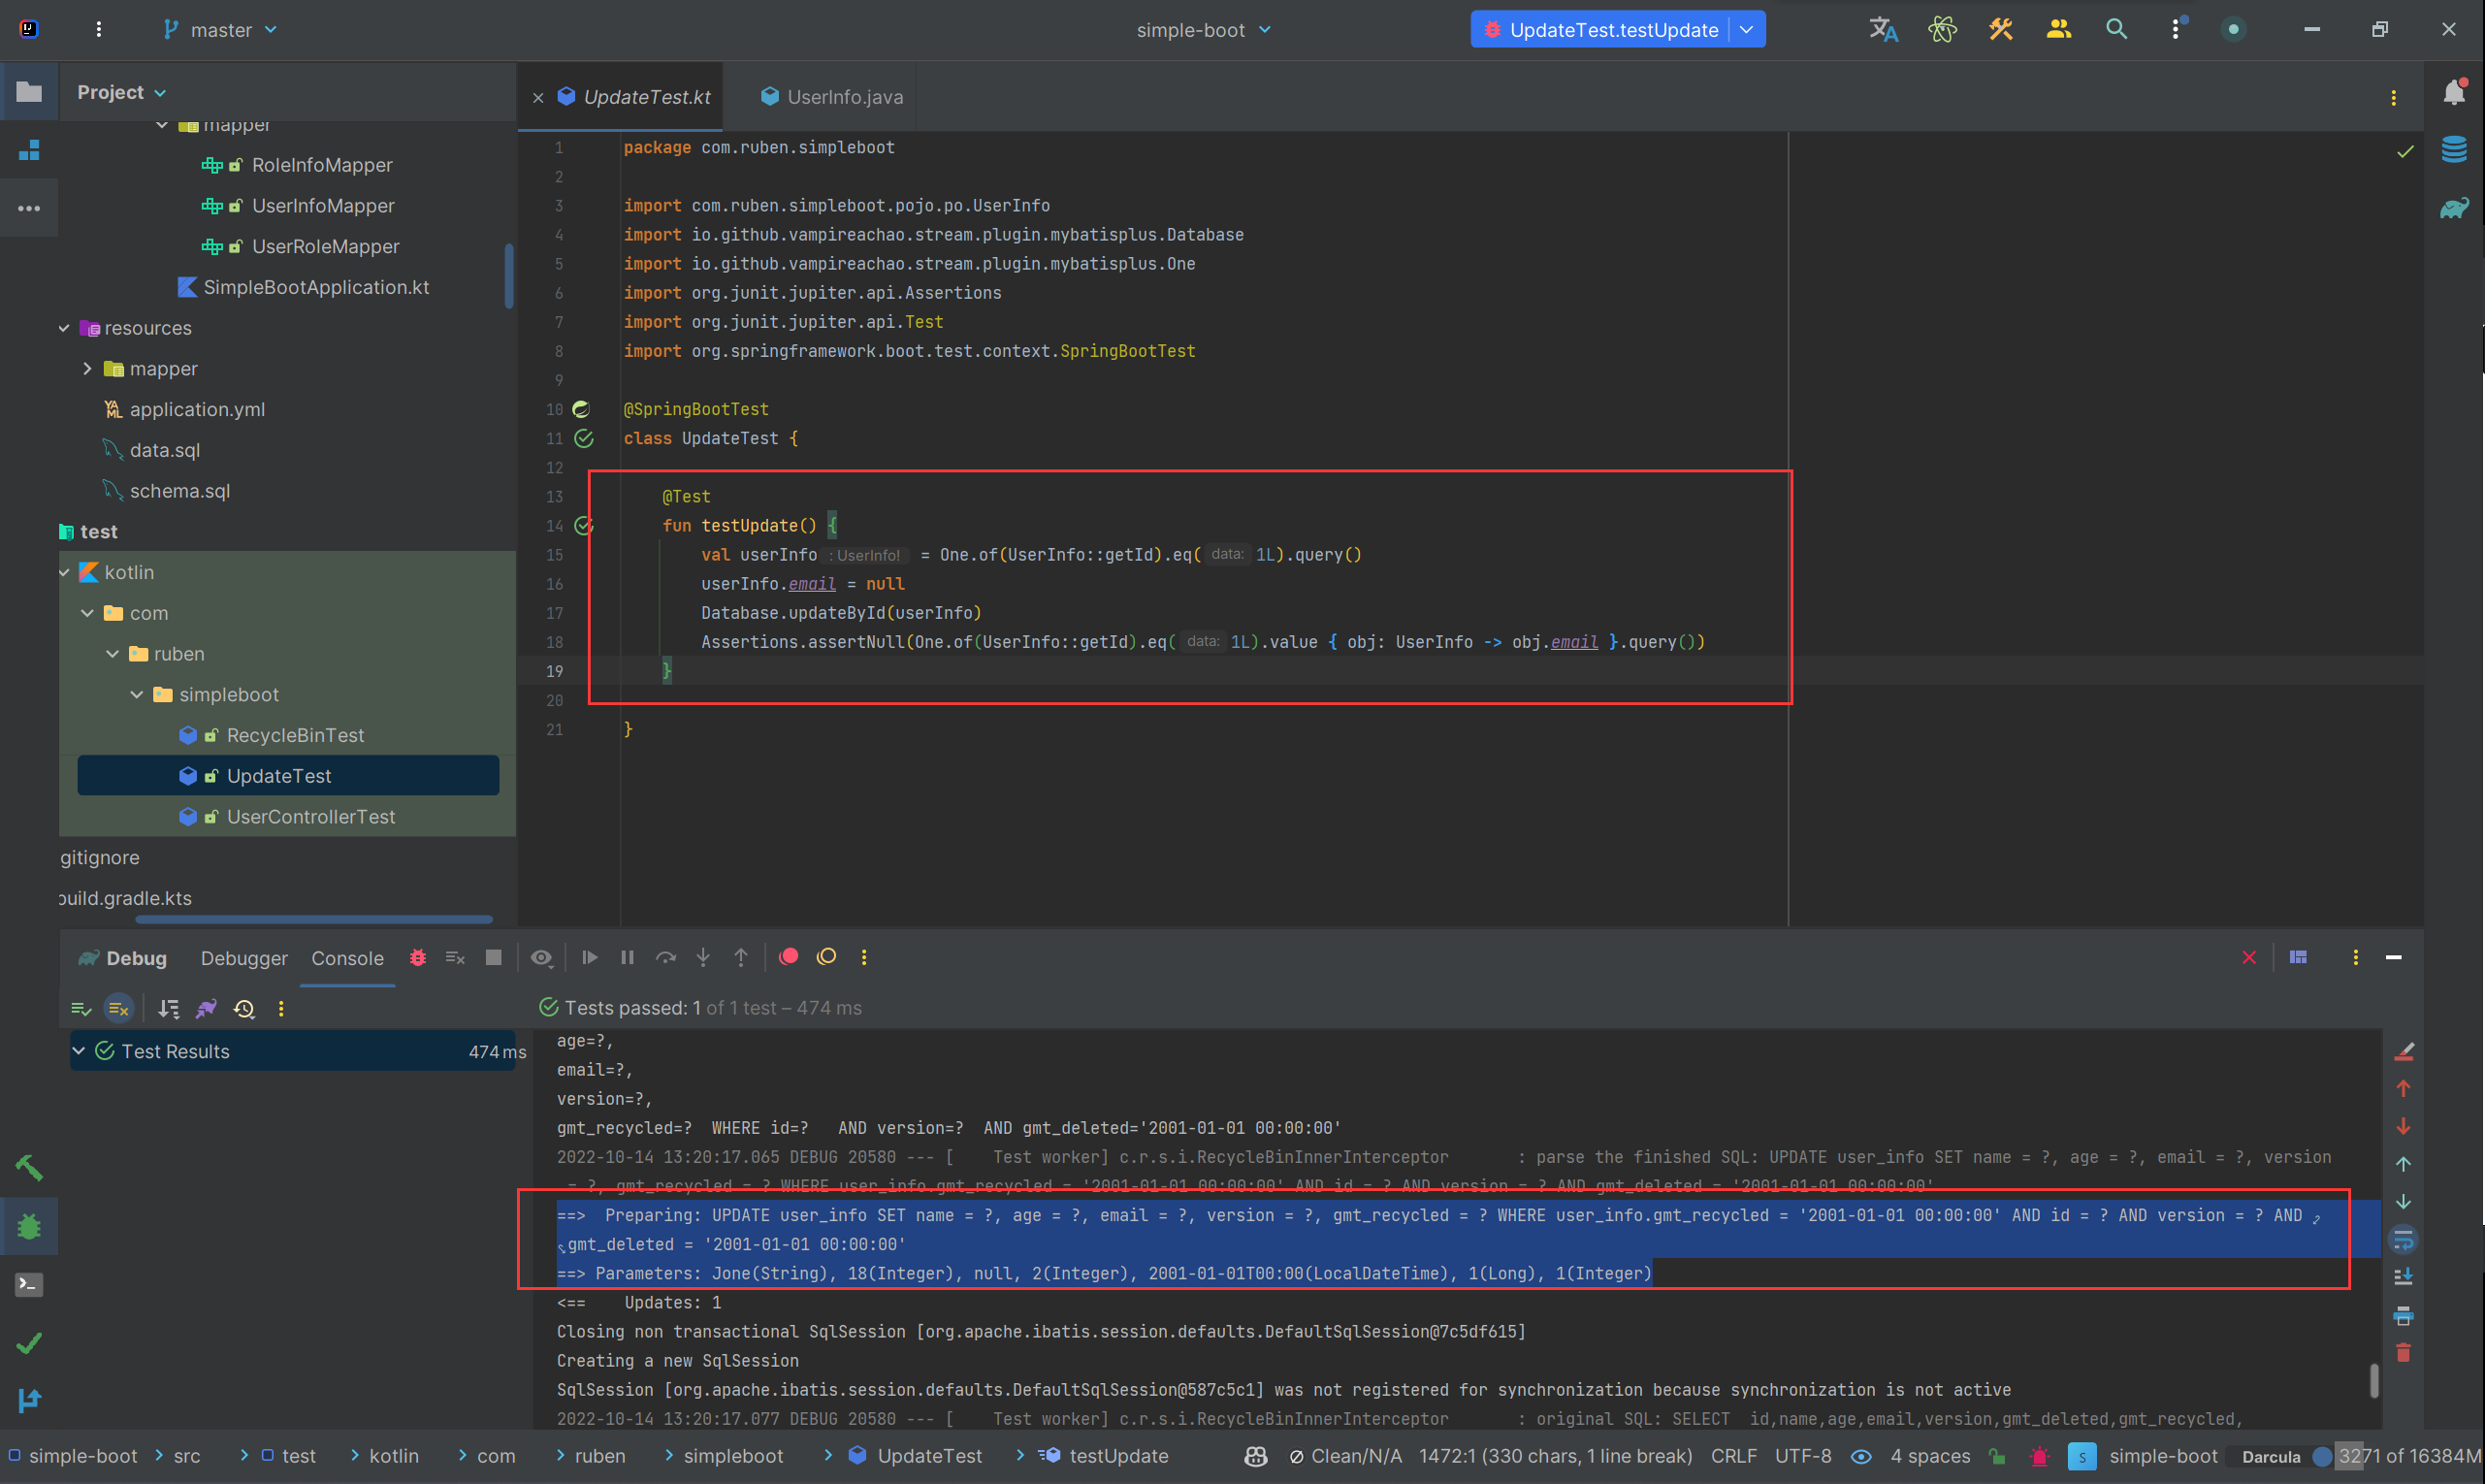Toggle Show Ignored tests filter
This screenshot has width=2485, height=1484.
coord(118,1009)
